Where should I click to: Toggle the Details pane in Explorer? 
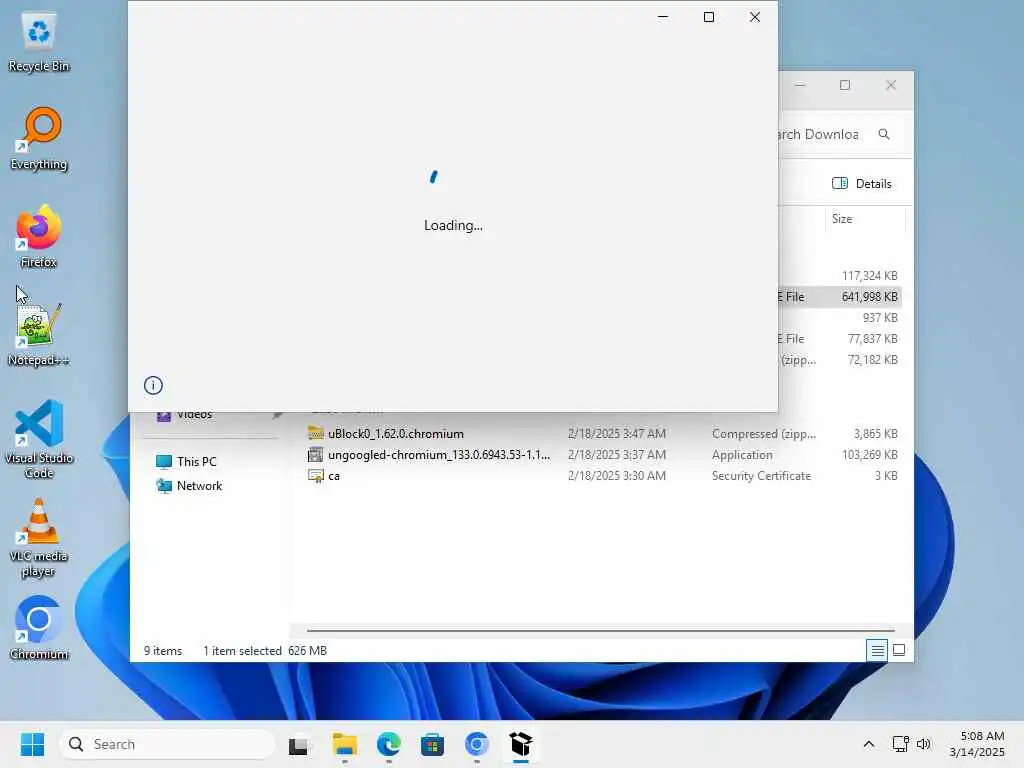pyautogui.click(x=862, y=184)
